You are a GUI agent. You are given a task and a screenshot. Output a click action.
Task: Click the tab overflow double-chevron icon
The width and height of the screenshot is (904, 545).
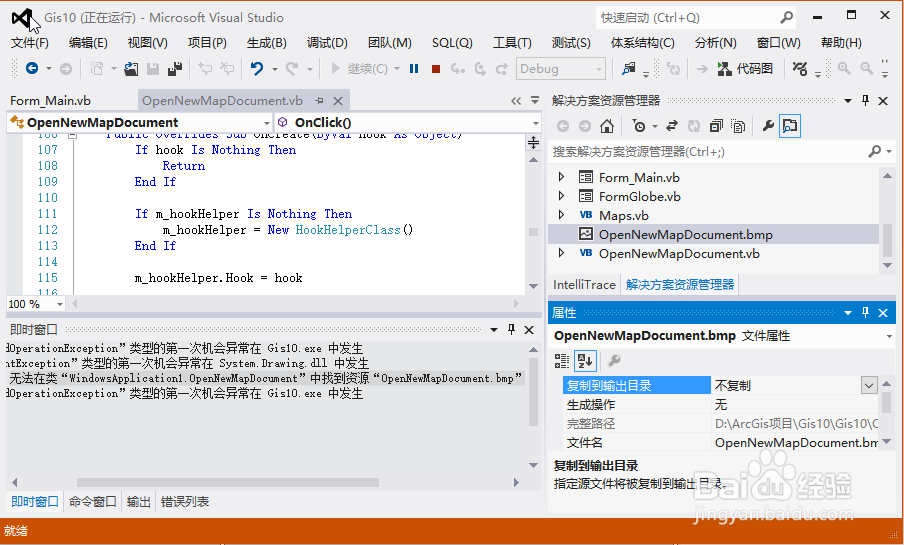click(x=516, y=101)
